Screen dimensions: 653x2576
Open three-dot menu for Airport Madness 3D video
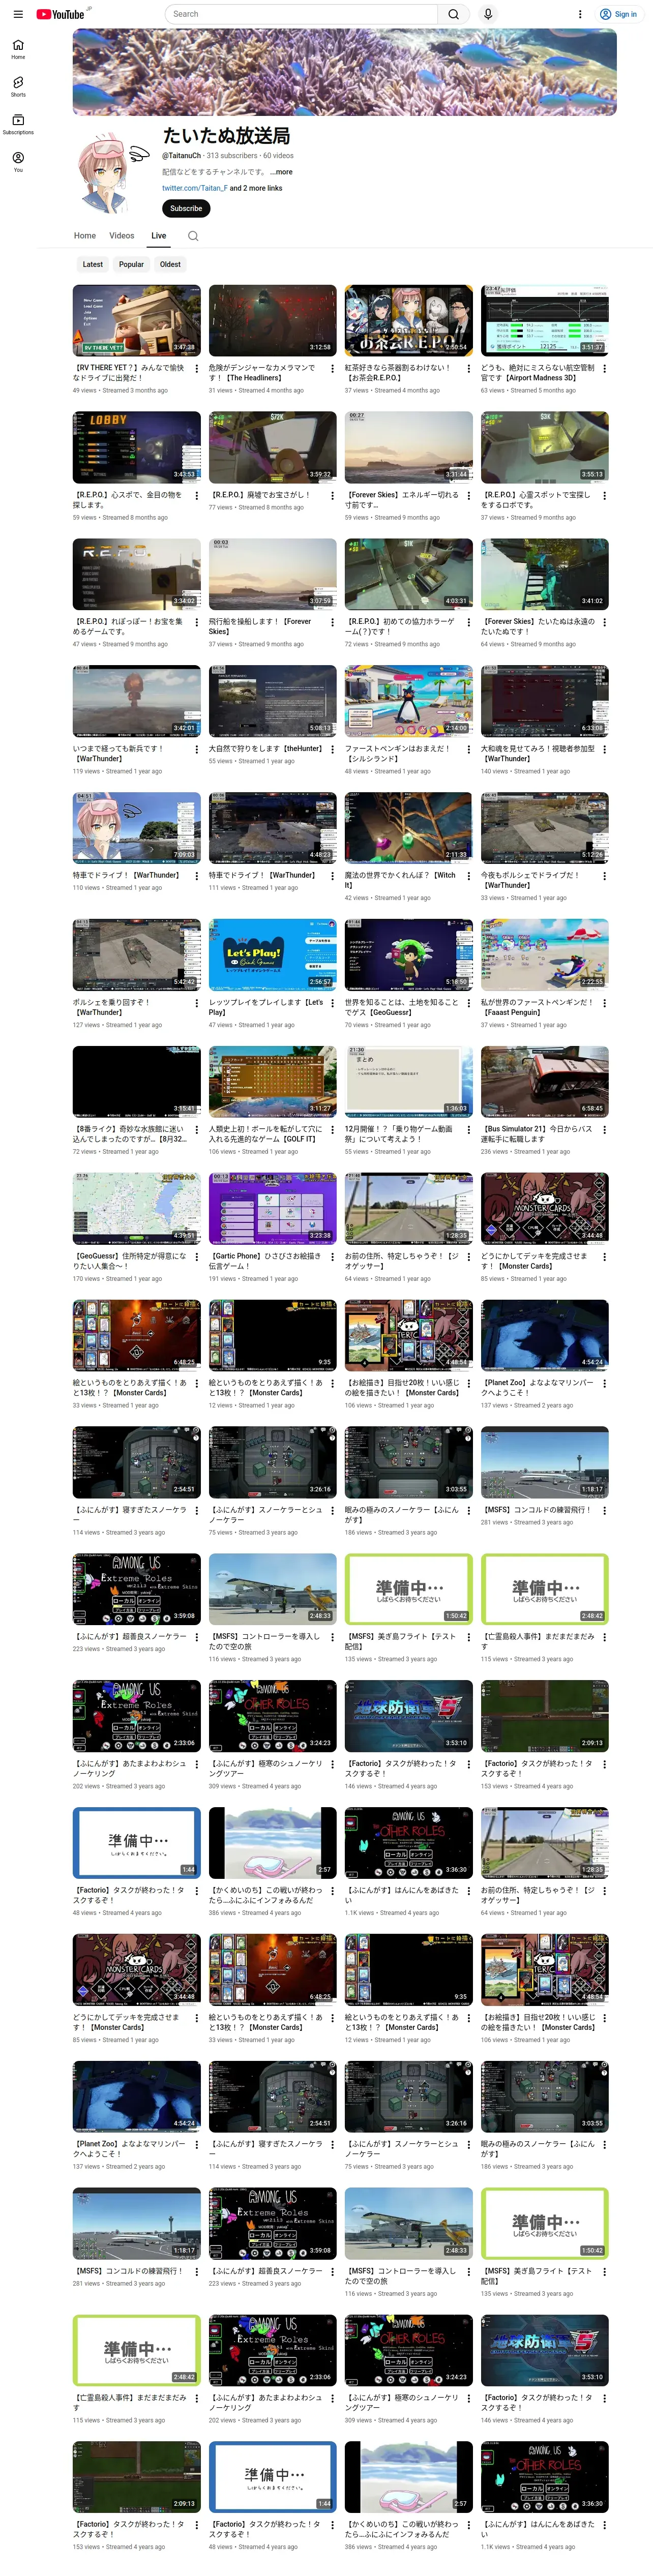[604, 369]
